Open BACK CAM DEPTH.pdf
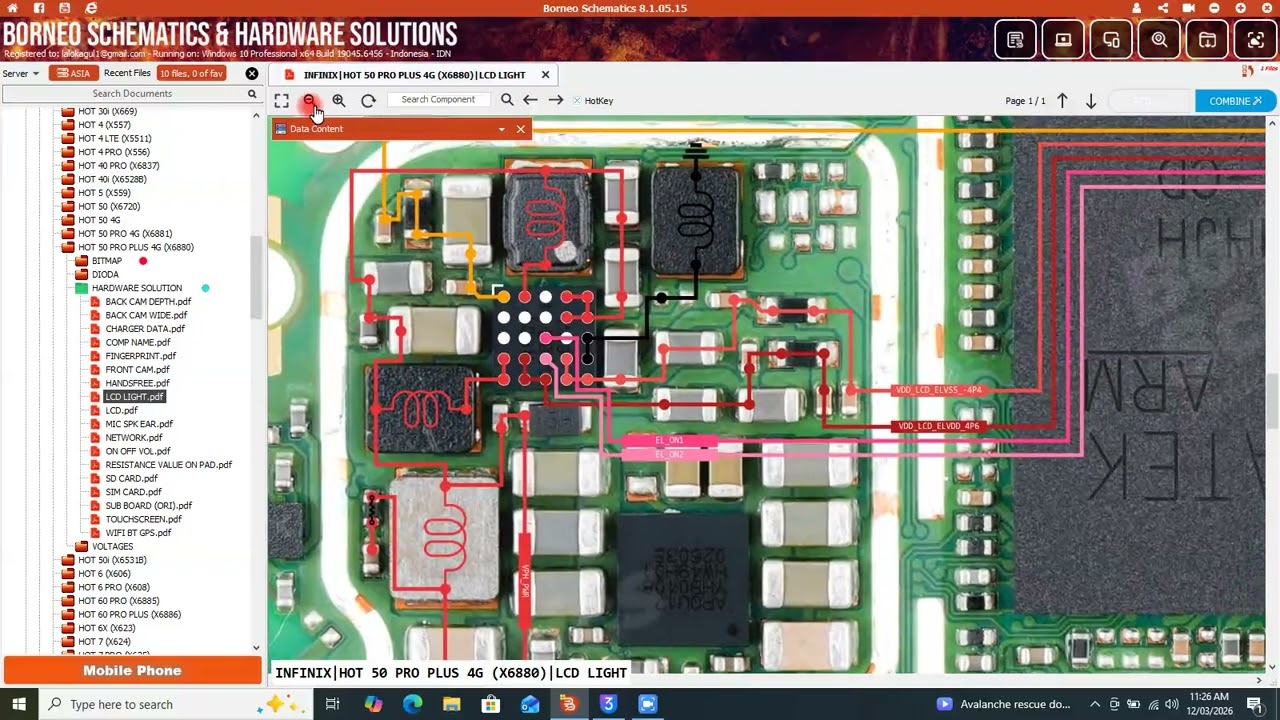This screenshot has width=1280, height=720. (x=148, y=302)
